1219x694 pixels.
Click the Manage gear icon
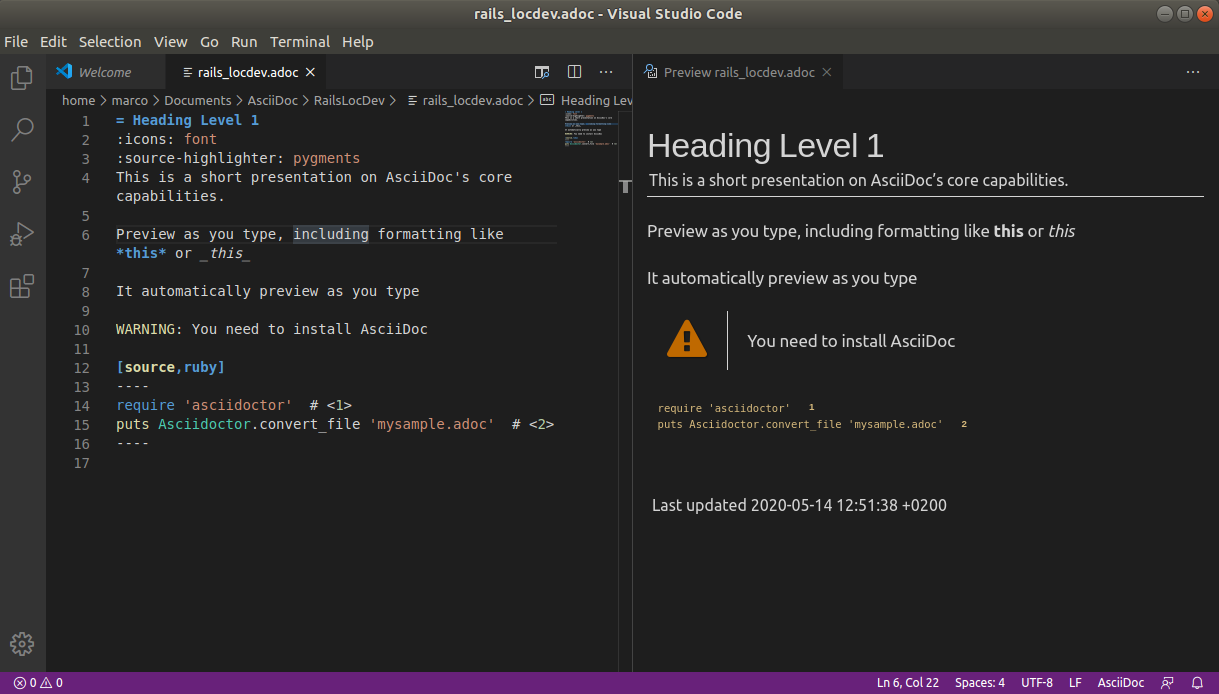point(21,644)
